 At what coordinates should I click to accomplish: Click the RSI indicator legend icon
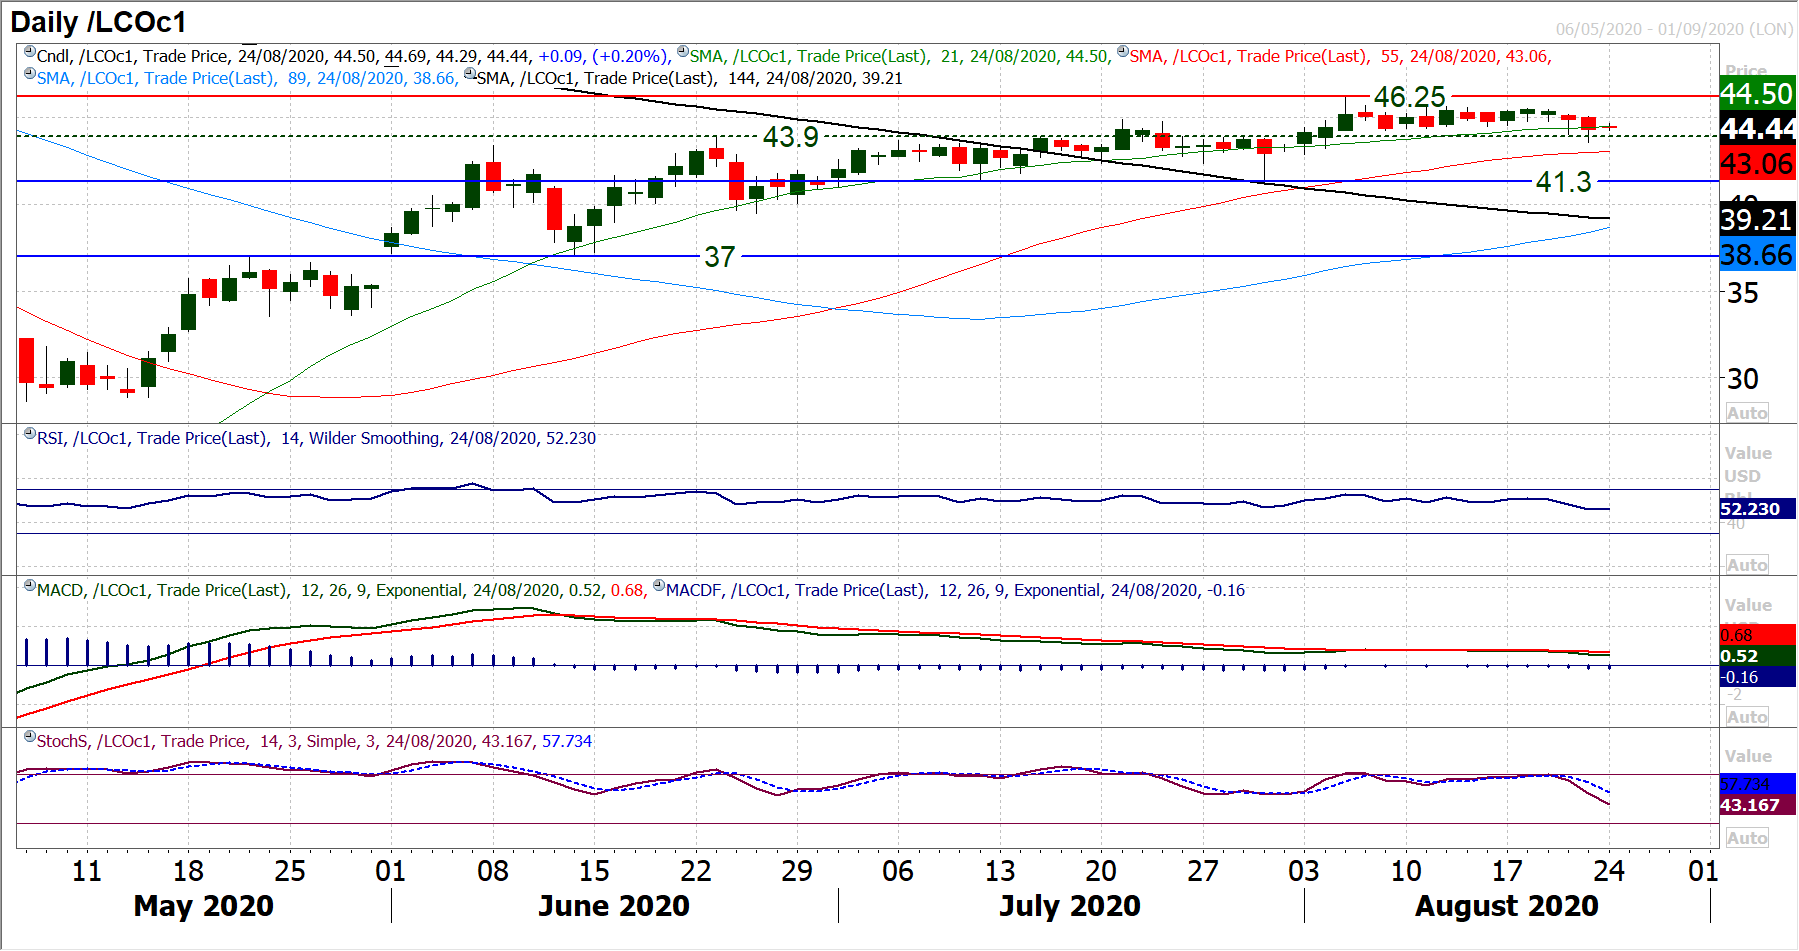[30, 433]
